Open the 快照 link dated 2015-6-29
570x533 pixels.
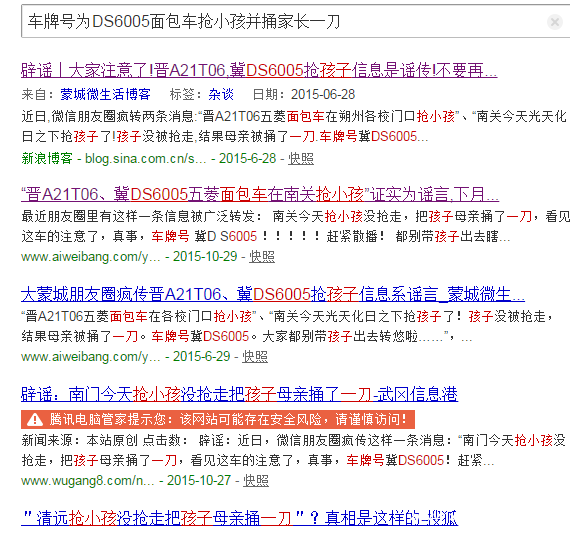[255, 357]
